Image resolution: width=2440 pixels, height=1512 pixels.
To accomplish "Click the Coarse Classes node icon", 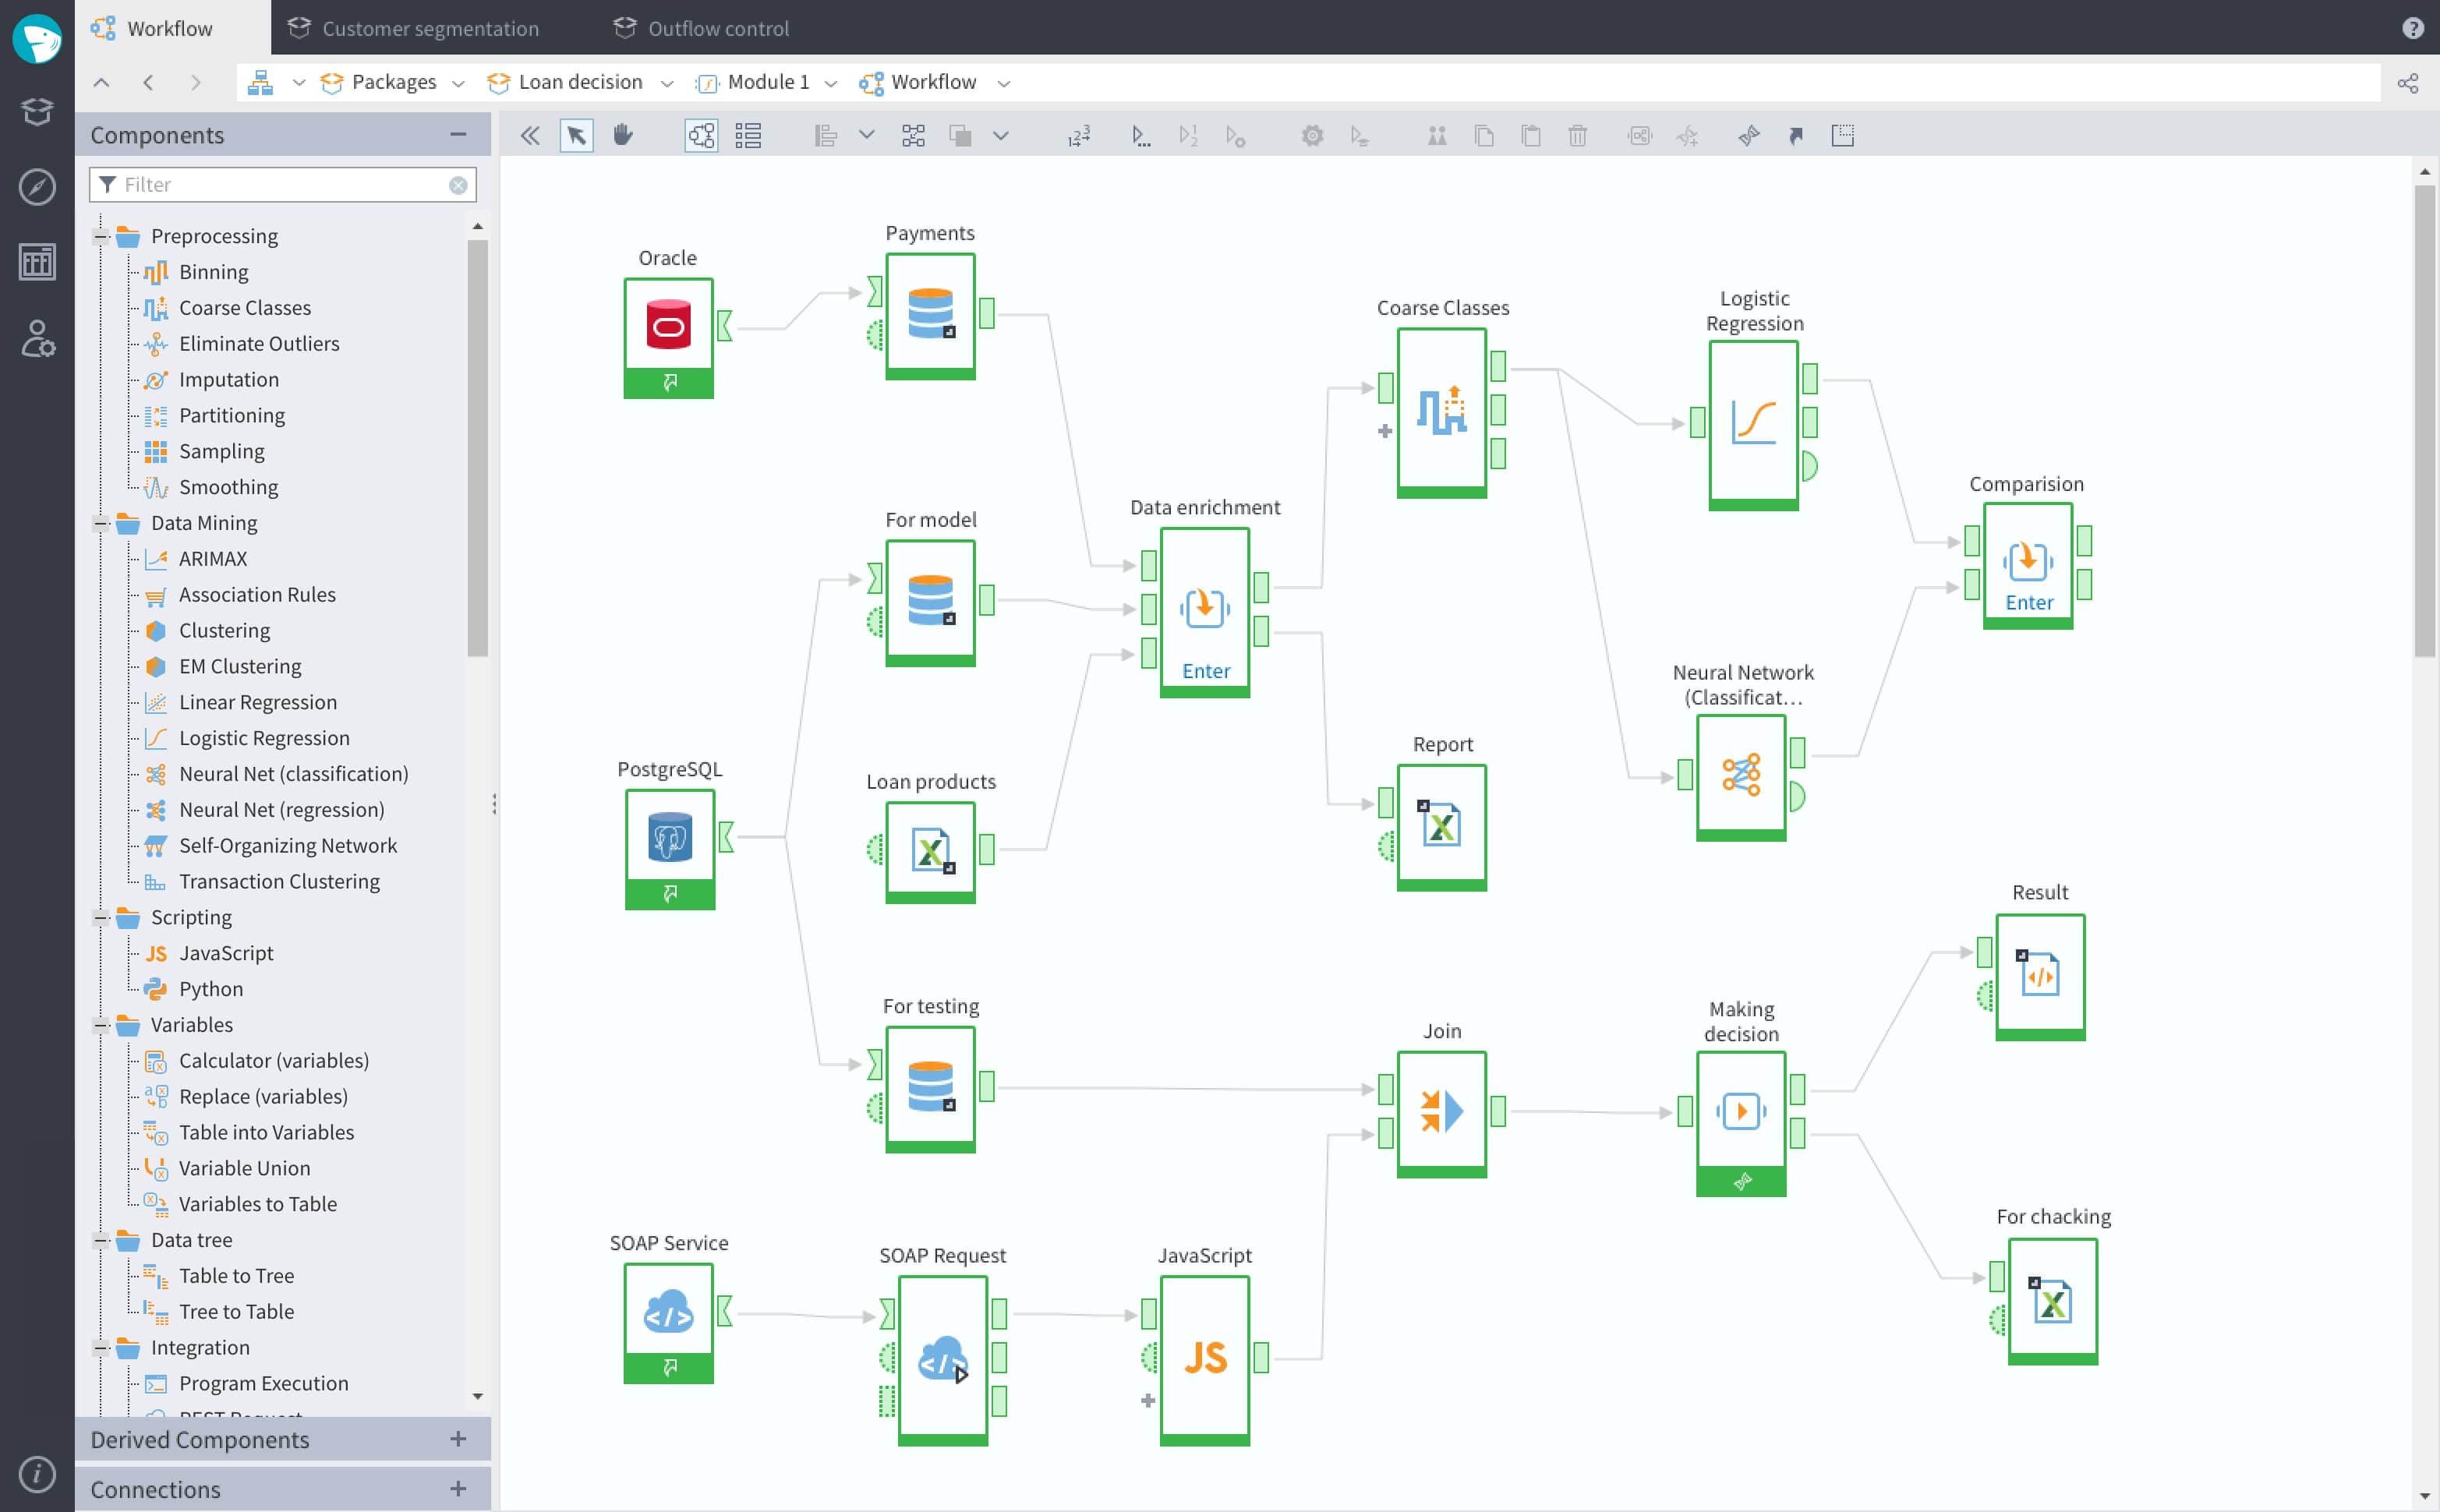I will click(x=1441, y=413).
